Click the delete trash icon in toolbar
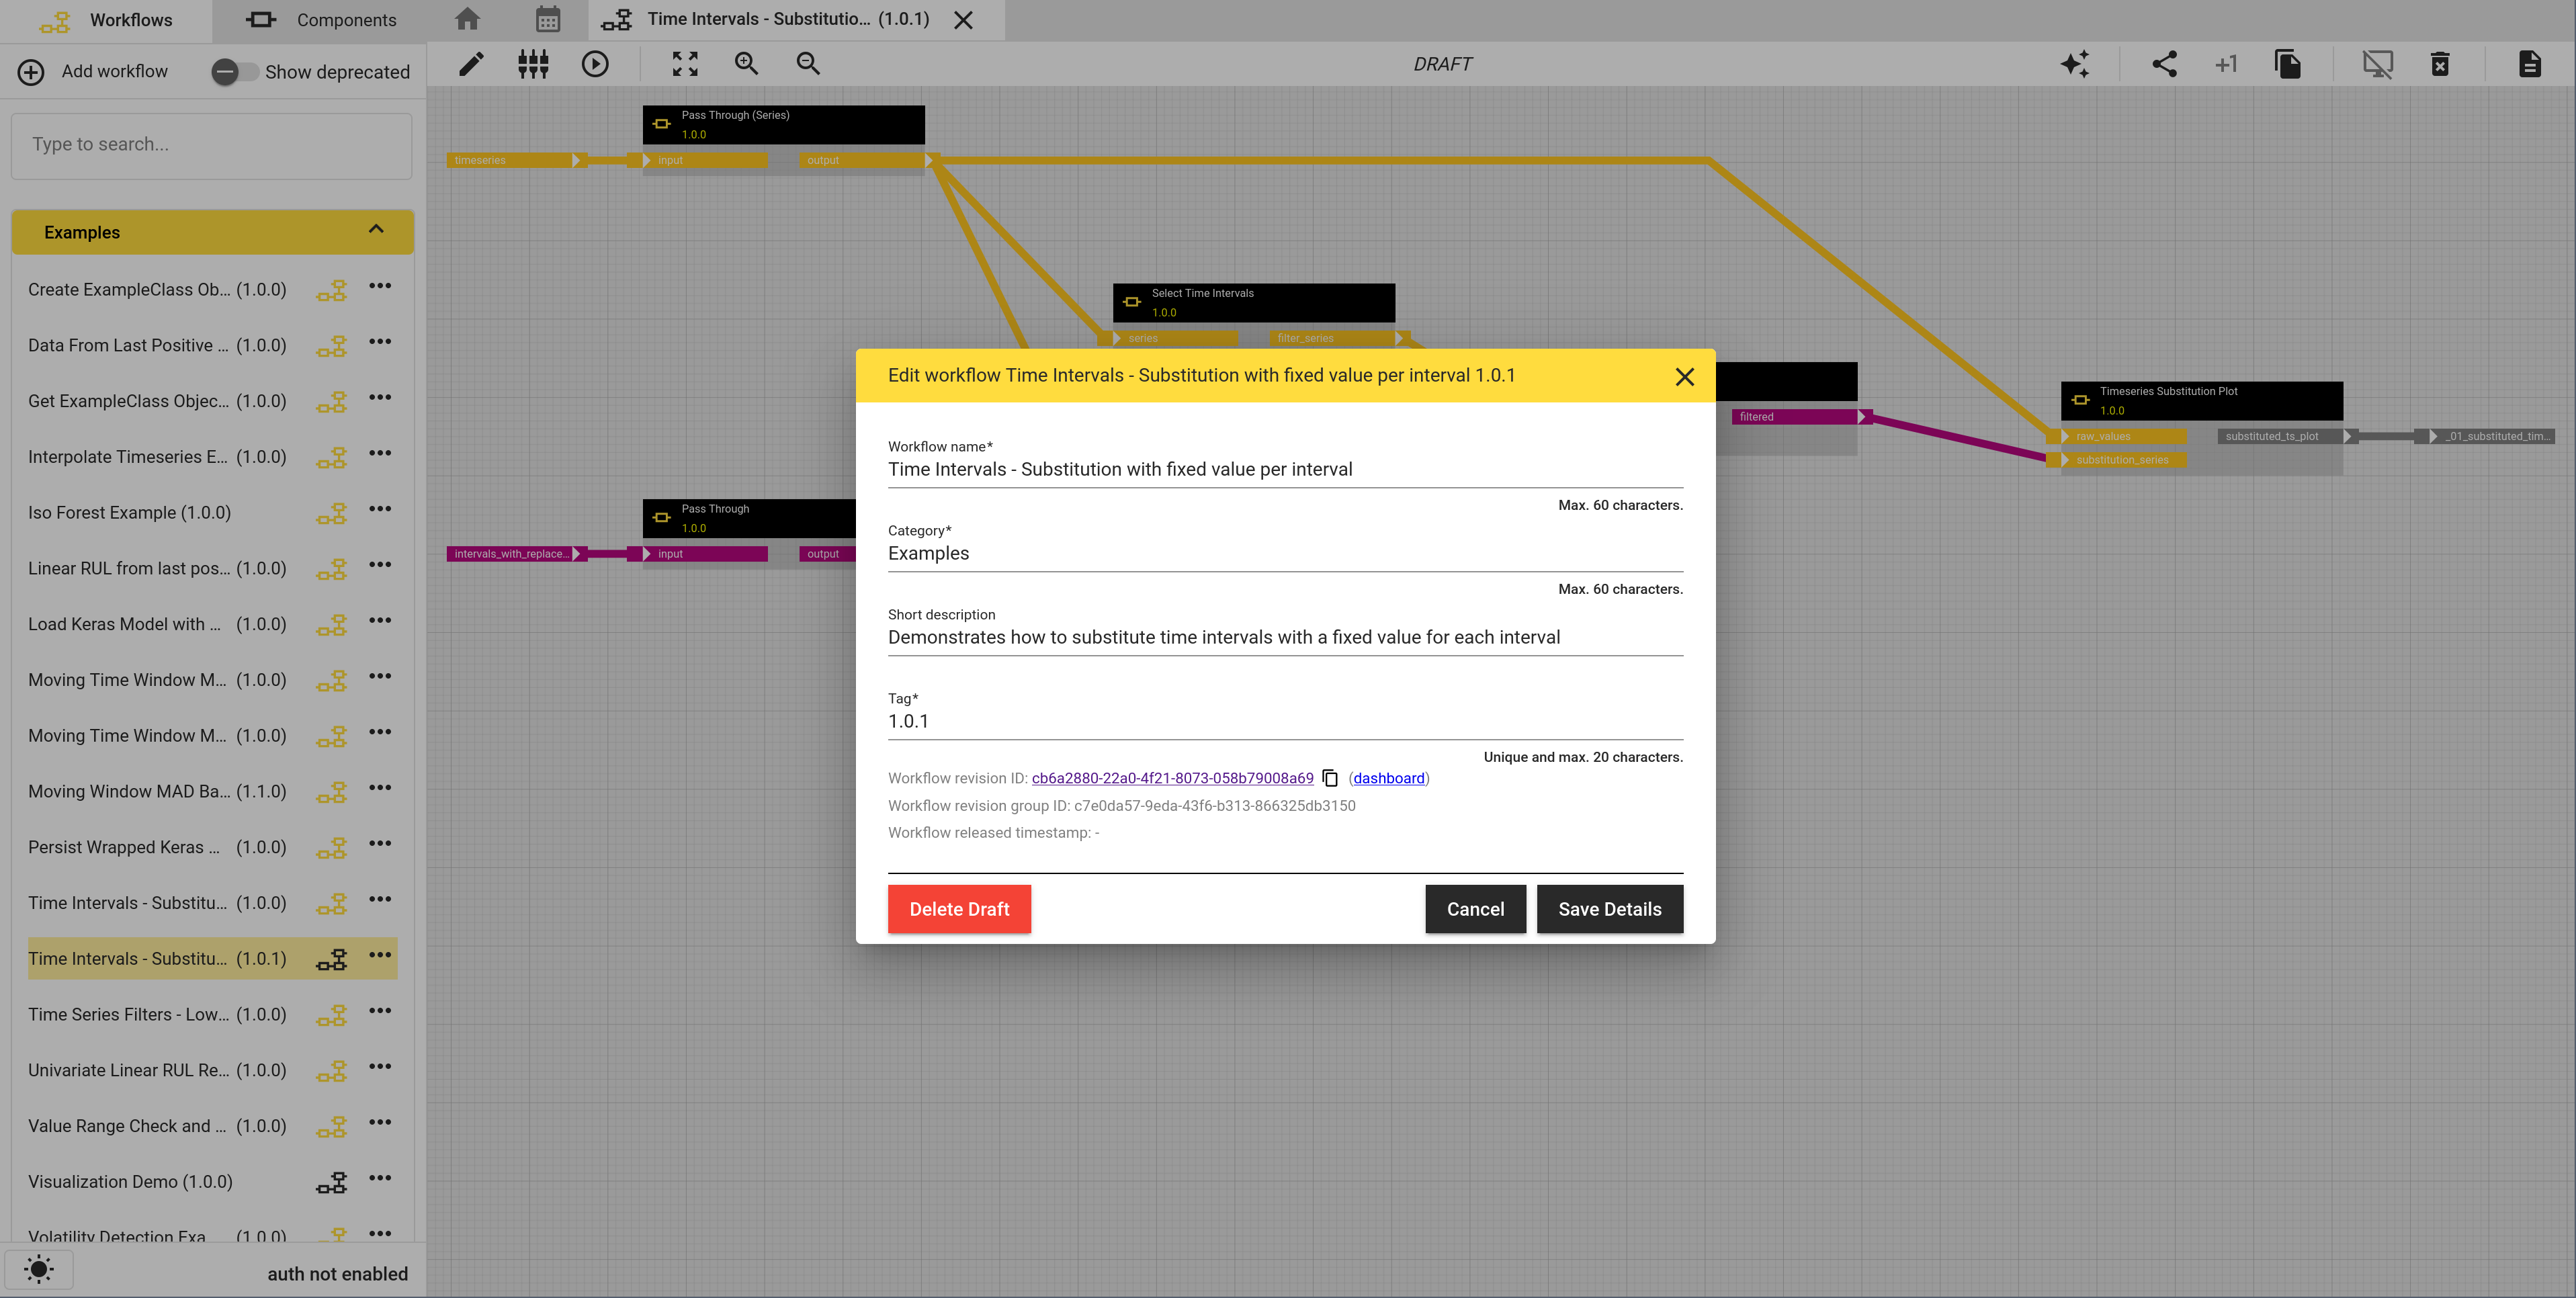 point(2440,64)
